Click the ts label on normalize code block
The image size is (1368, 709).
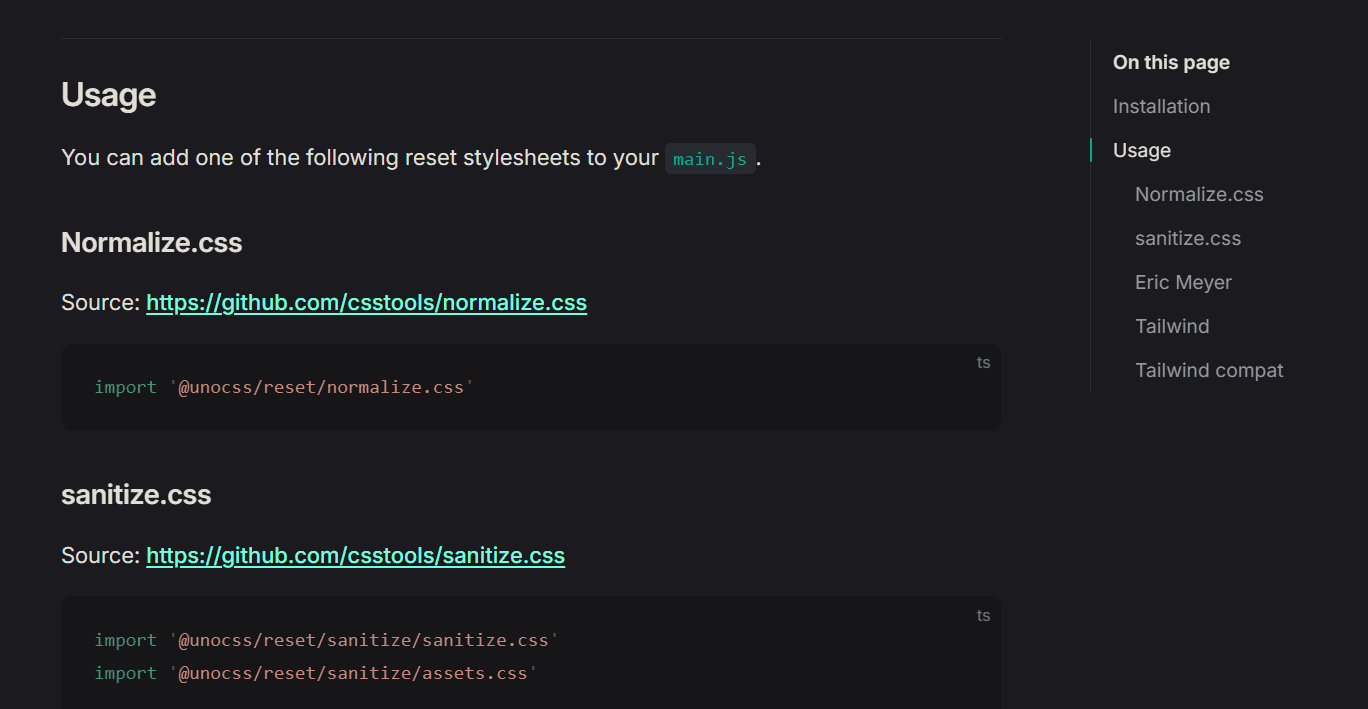point(983,363)
